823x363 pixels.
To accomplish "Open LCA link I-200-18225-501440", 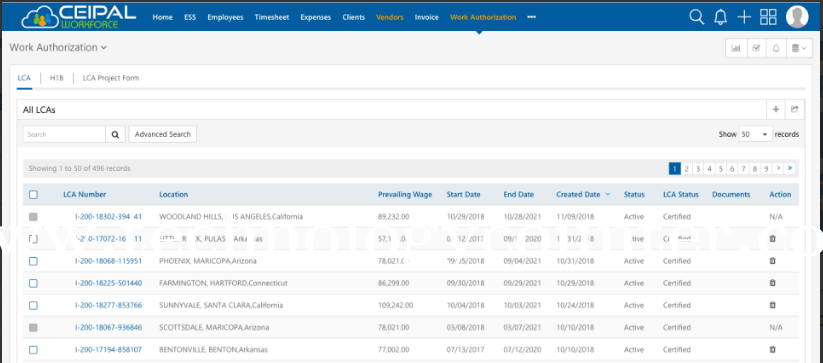I will coord(108,283).
